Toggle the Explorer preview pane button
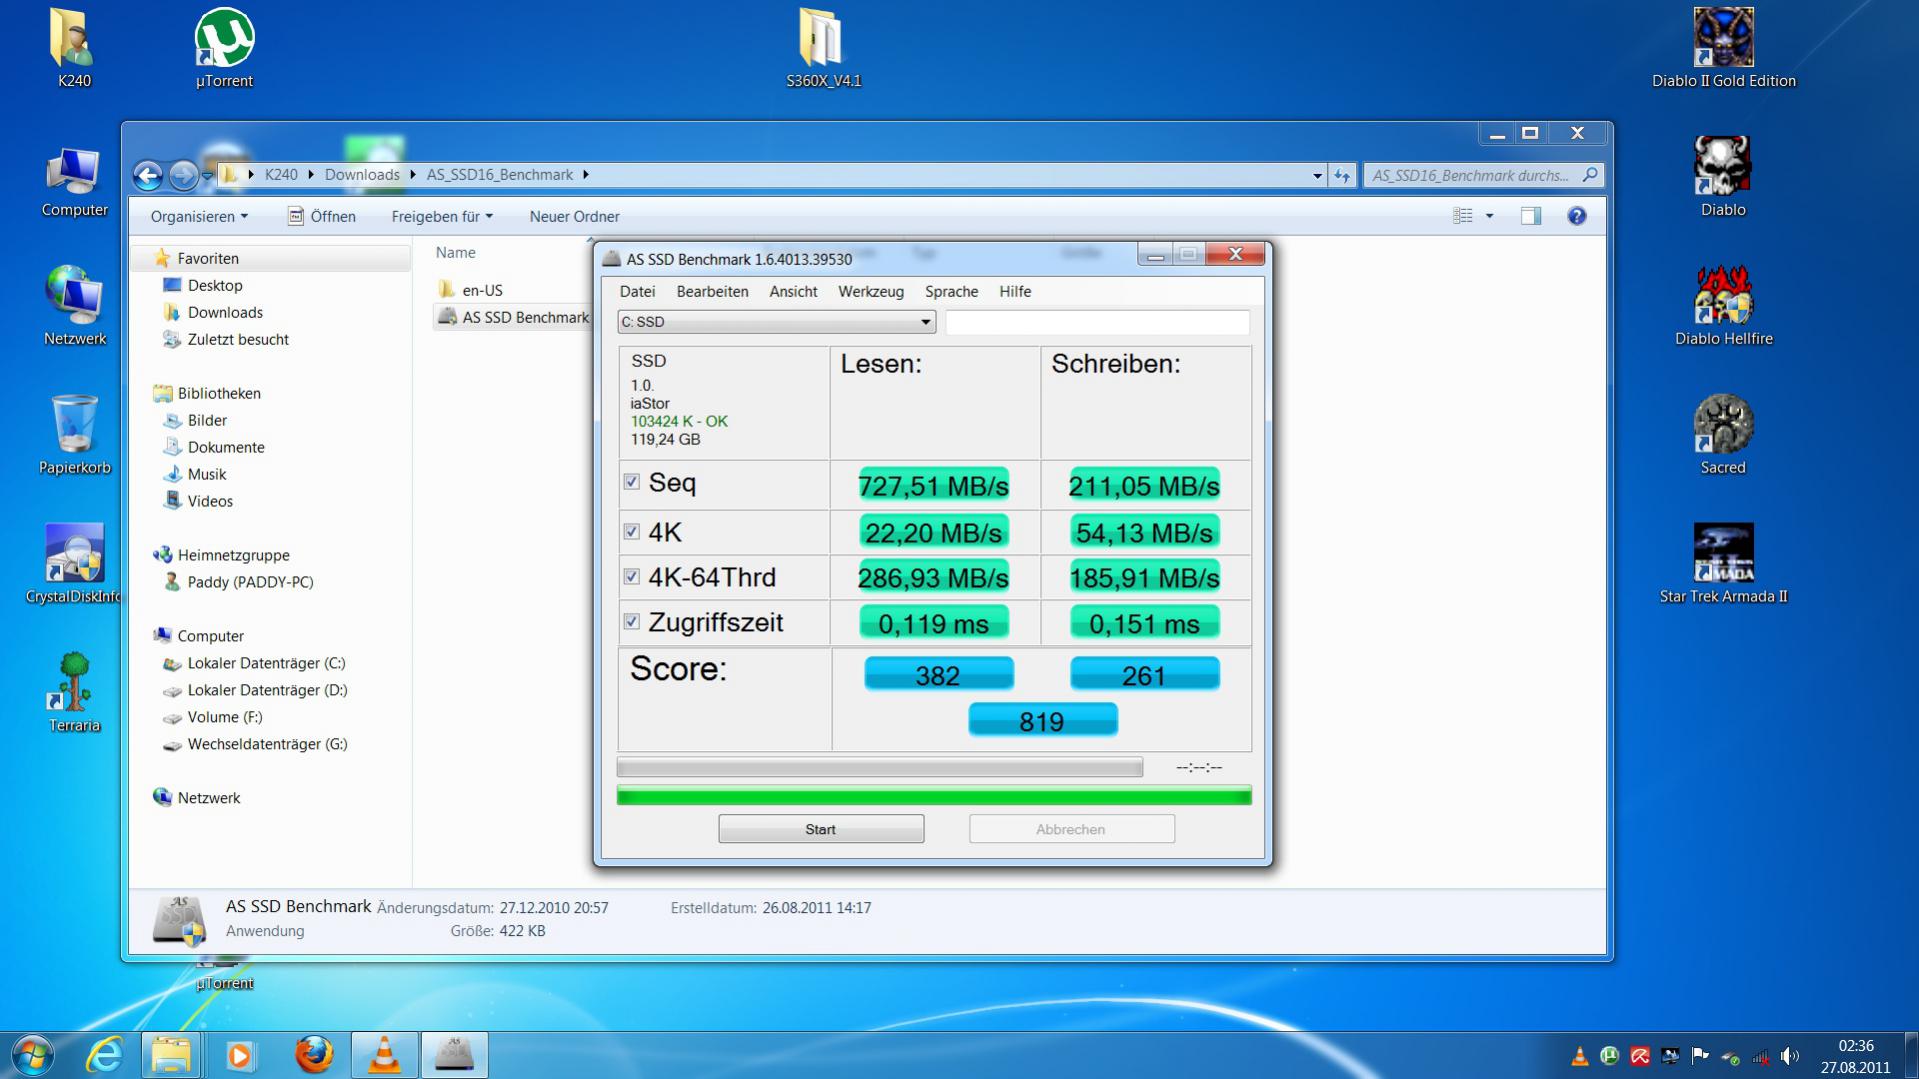 click(1531, 216)
